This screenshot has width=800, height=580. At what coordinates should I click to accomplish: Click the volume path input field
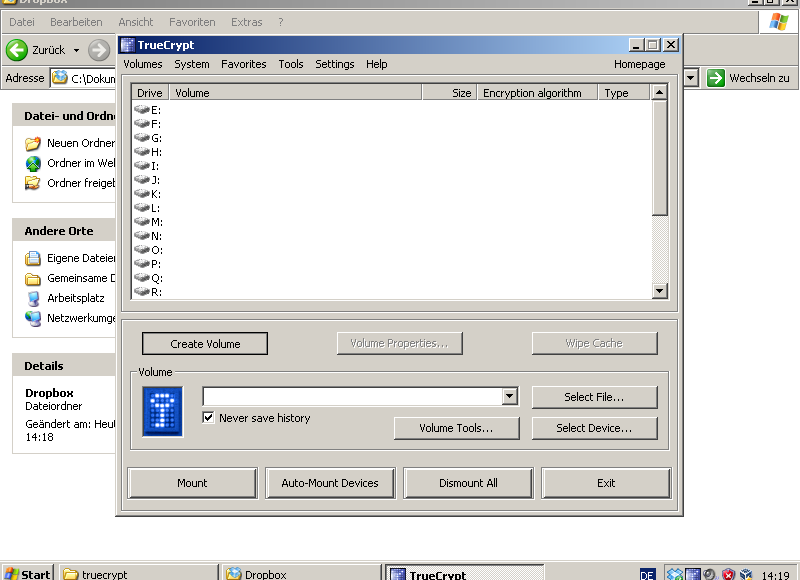[352, 397]
